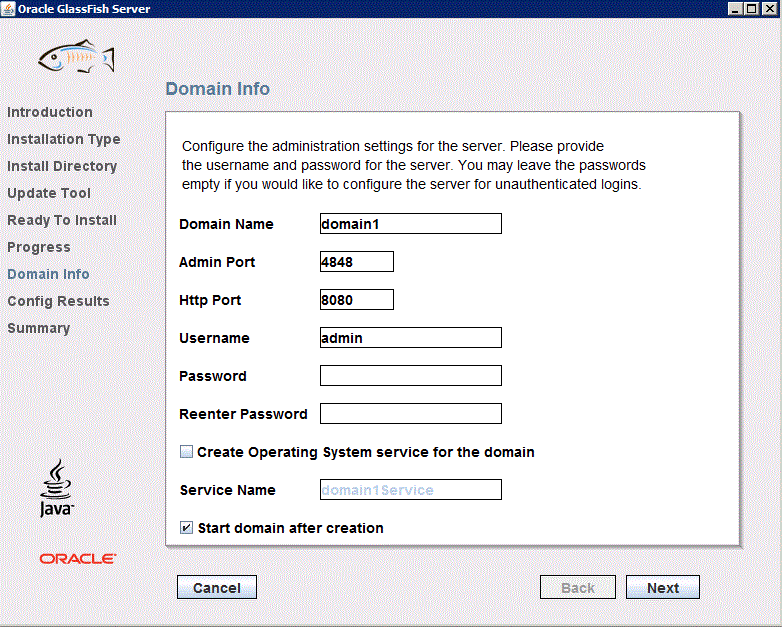Click the GlassFish fish logo

(x=76, y=56)
